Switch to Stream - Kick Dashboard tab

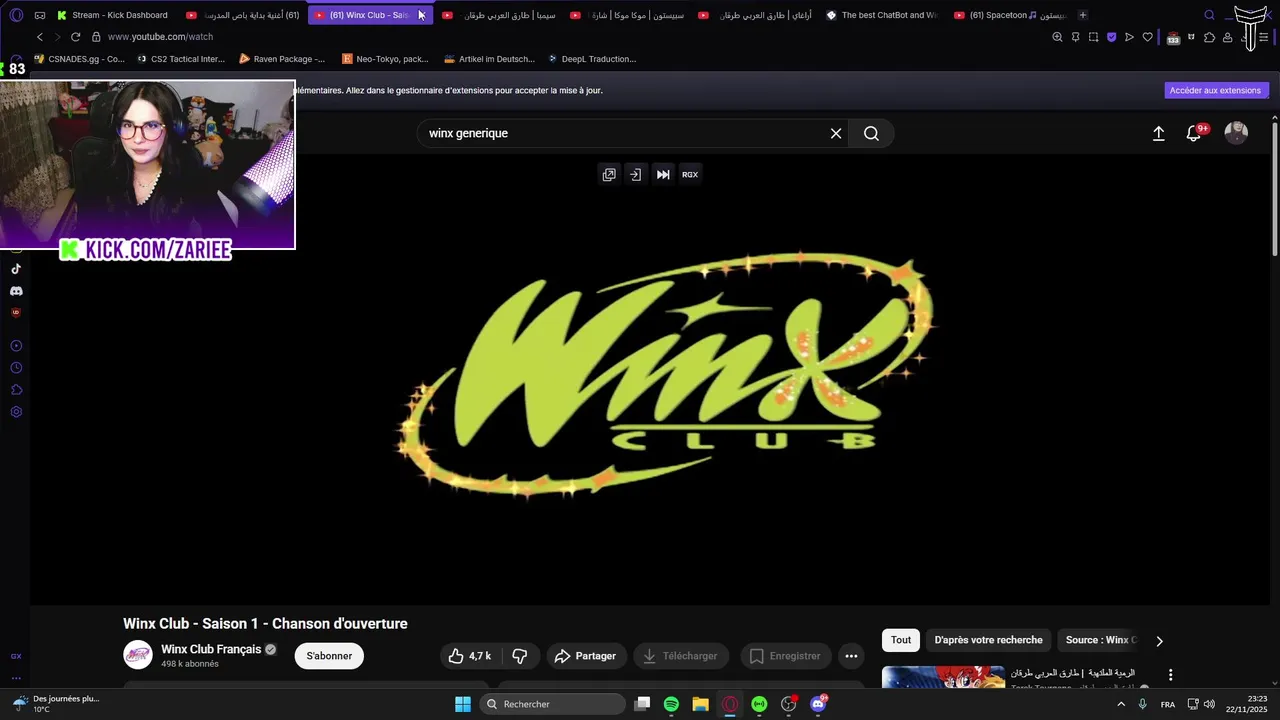pyautogui.click(x=112, y=15)
